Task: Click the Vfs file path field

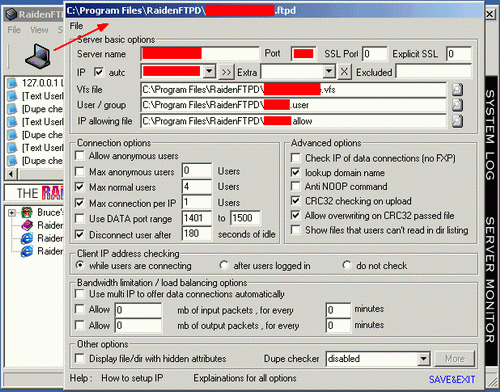Action: click(293, 89)
